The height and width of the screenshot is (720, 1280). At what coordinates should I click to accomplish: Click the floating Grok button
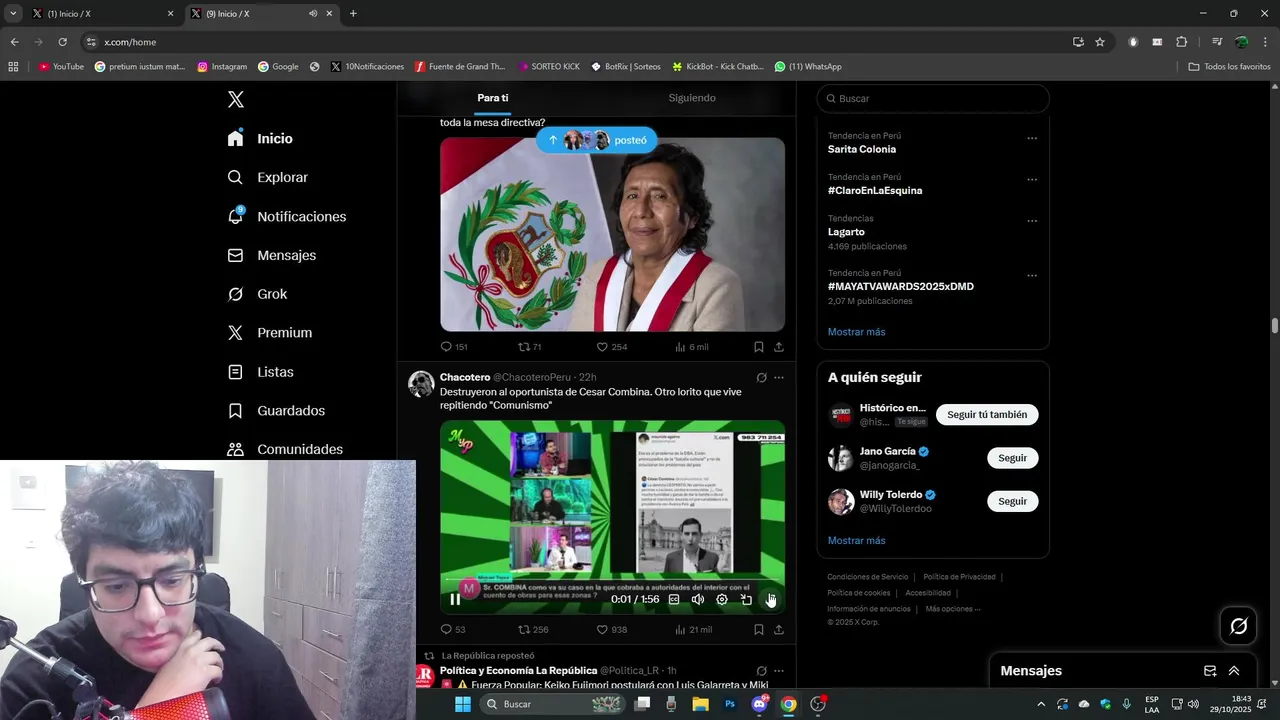(x=1239, y=626)
